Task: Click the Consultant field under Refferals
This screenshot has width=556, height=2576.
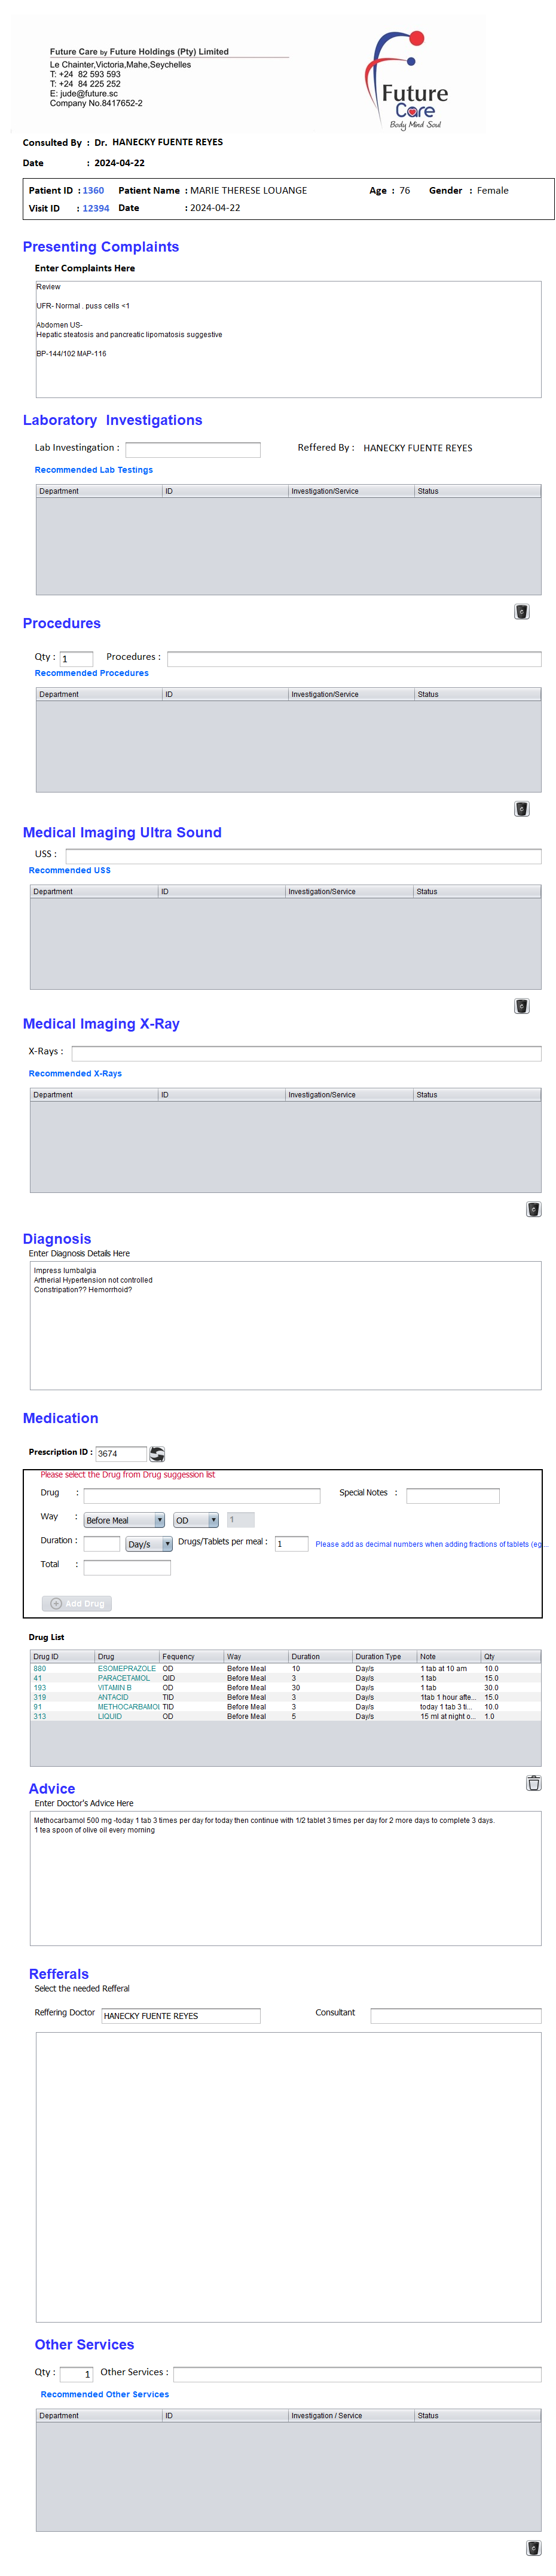Action: 455,2016
